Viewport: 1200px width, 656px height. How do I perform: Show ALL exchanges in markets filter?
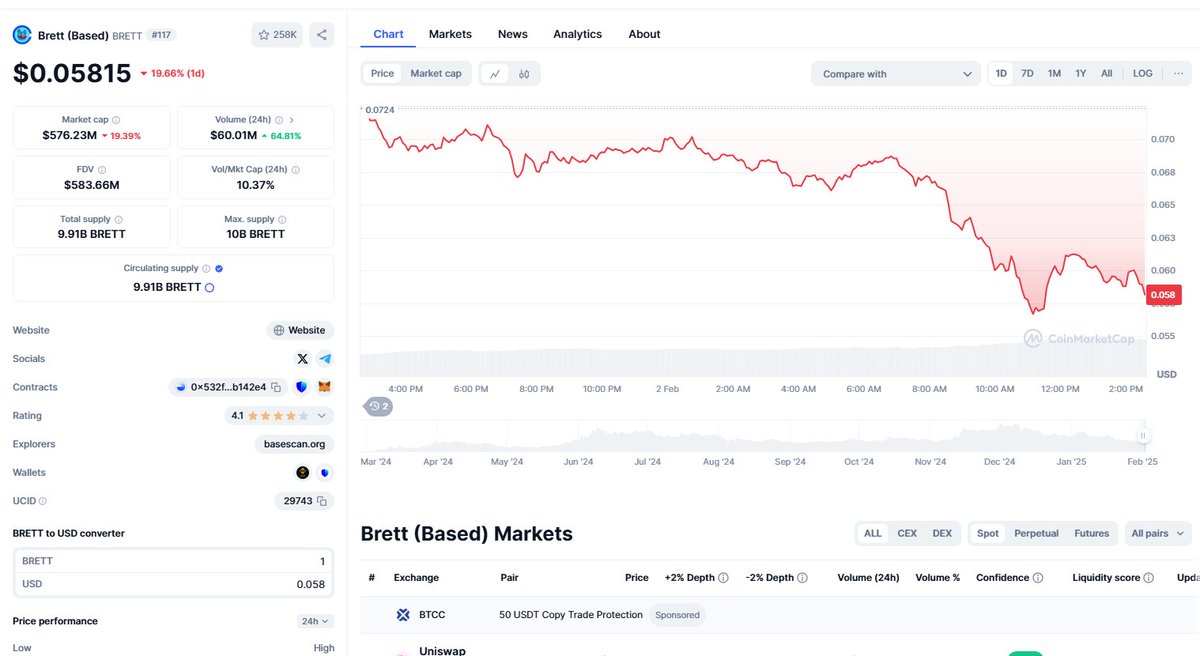pos(873,534)
